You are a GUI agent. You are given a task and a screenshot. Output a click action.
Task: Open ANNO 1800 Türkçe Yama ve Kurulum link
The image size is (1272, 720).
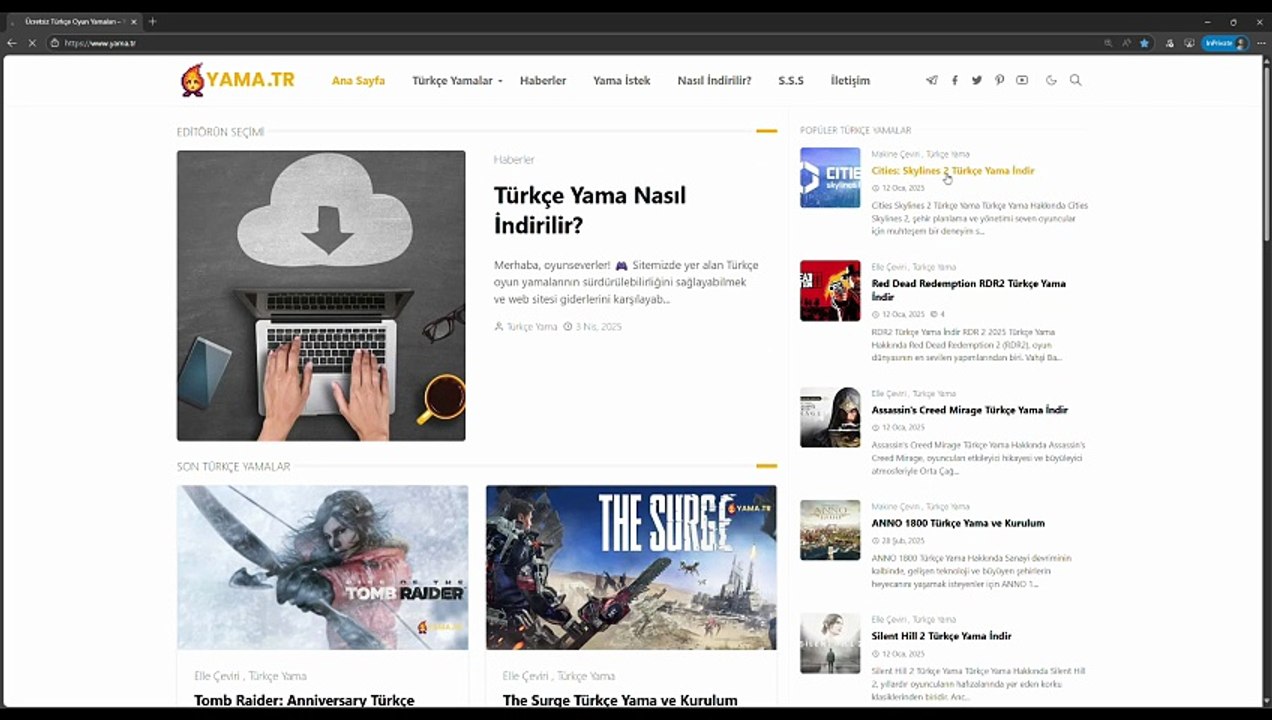click(x=958, y=522)
